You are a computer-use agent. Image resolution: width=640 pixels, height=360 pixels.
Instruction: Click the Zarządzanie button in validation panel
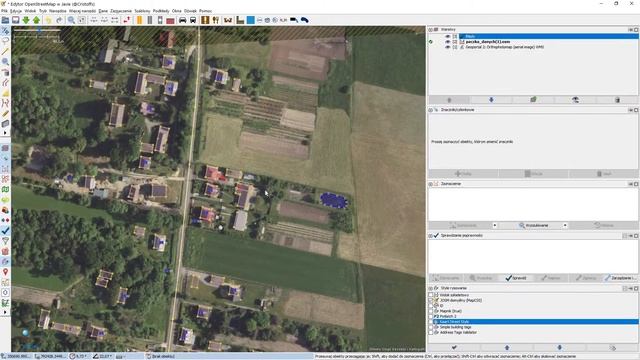(621, 278)
